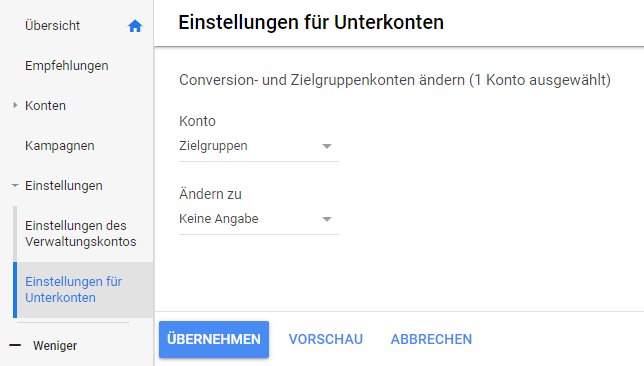Collapse the Einstellungen section arrow

point(15,186)
